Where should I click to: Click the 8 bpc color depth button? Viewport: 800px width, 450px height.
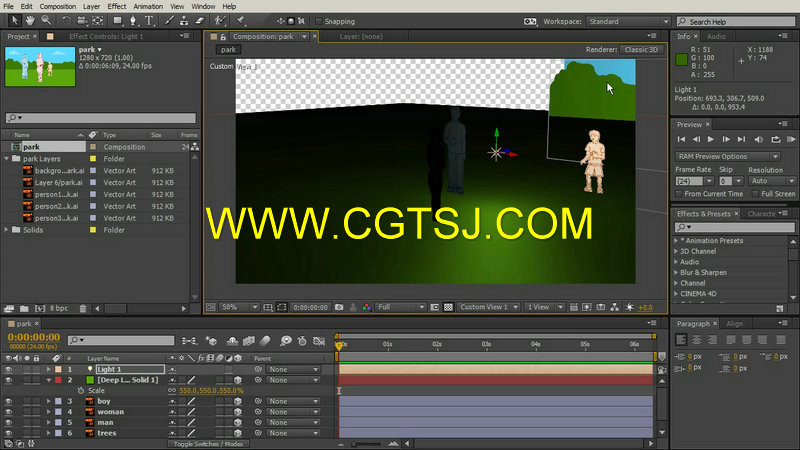pyautogui.click(x=59, y=308)
